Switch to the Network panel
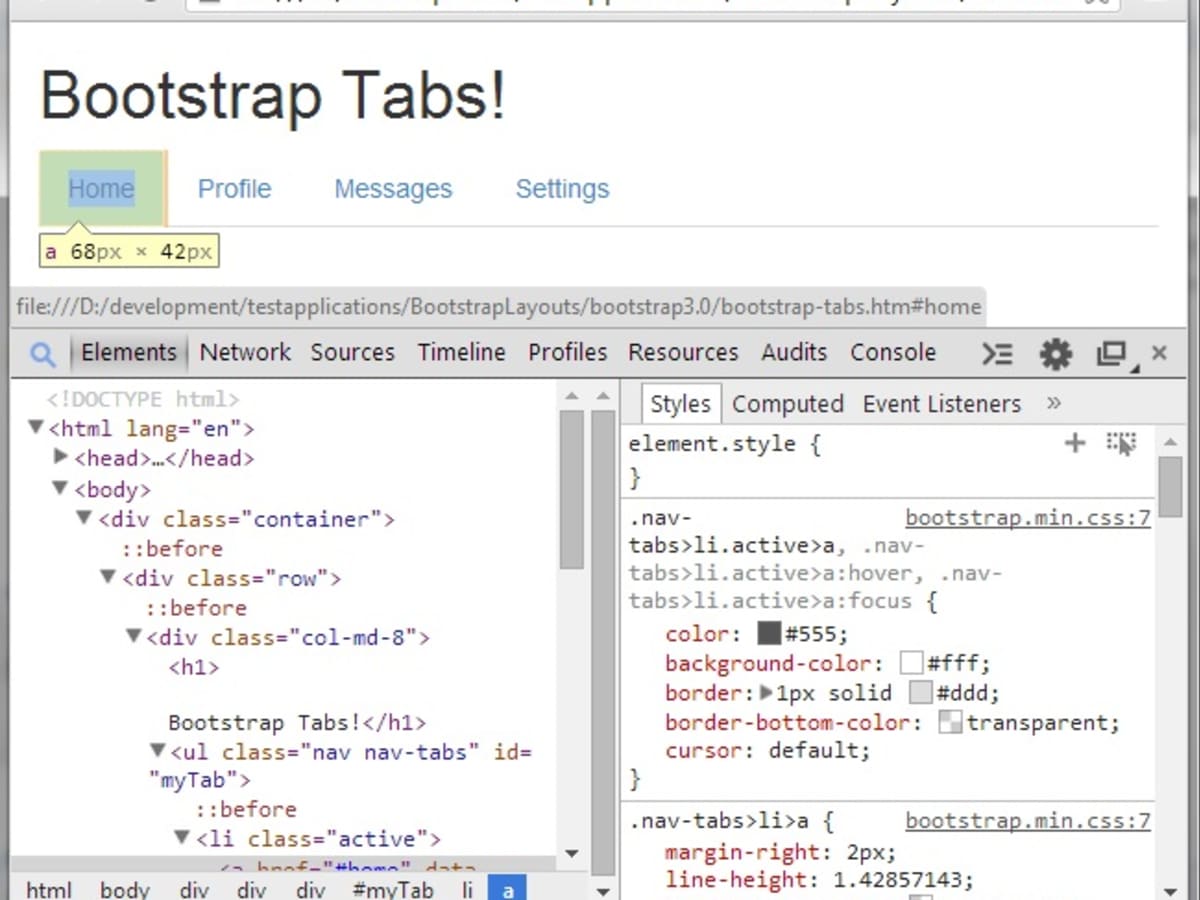The height and width of the screenshot is (900, 1200). coord(245,352)
